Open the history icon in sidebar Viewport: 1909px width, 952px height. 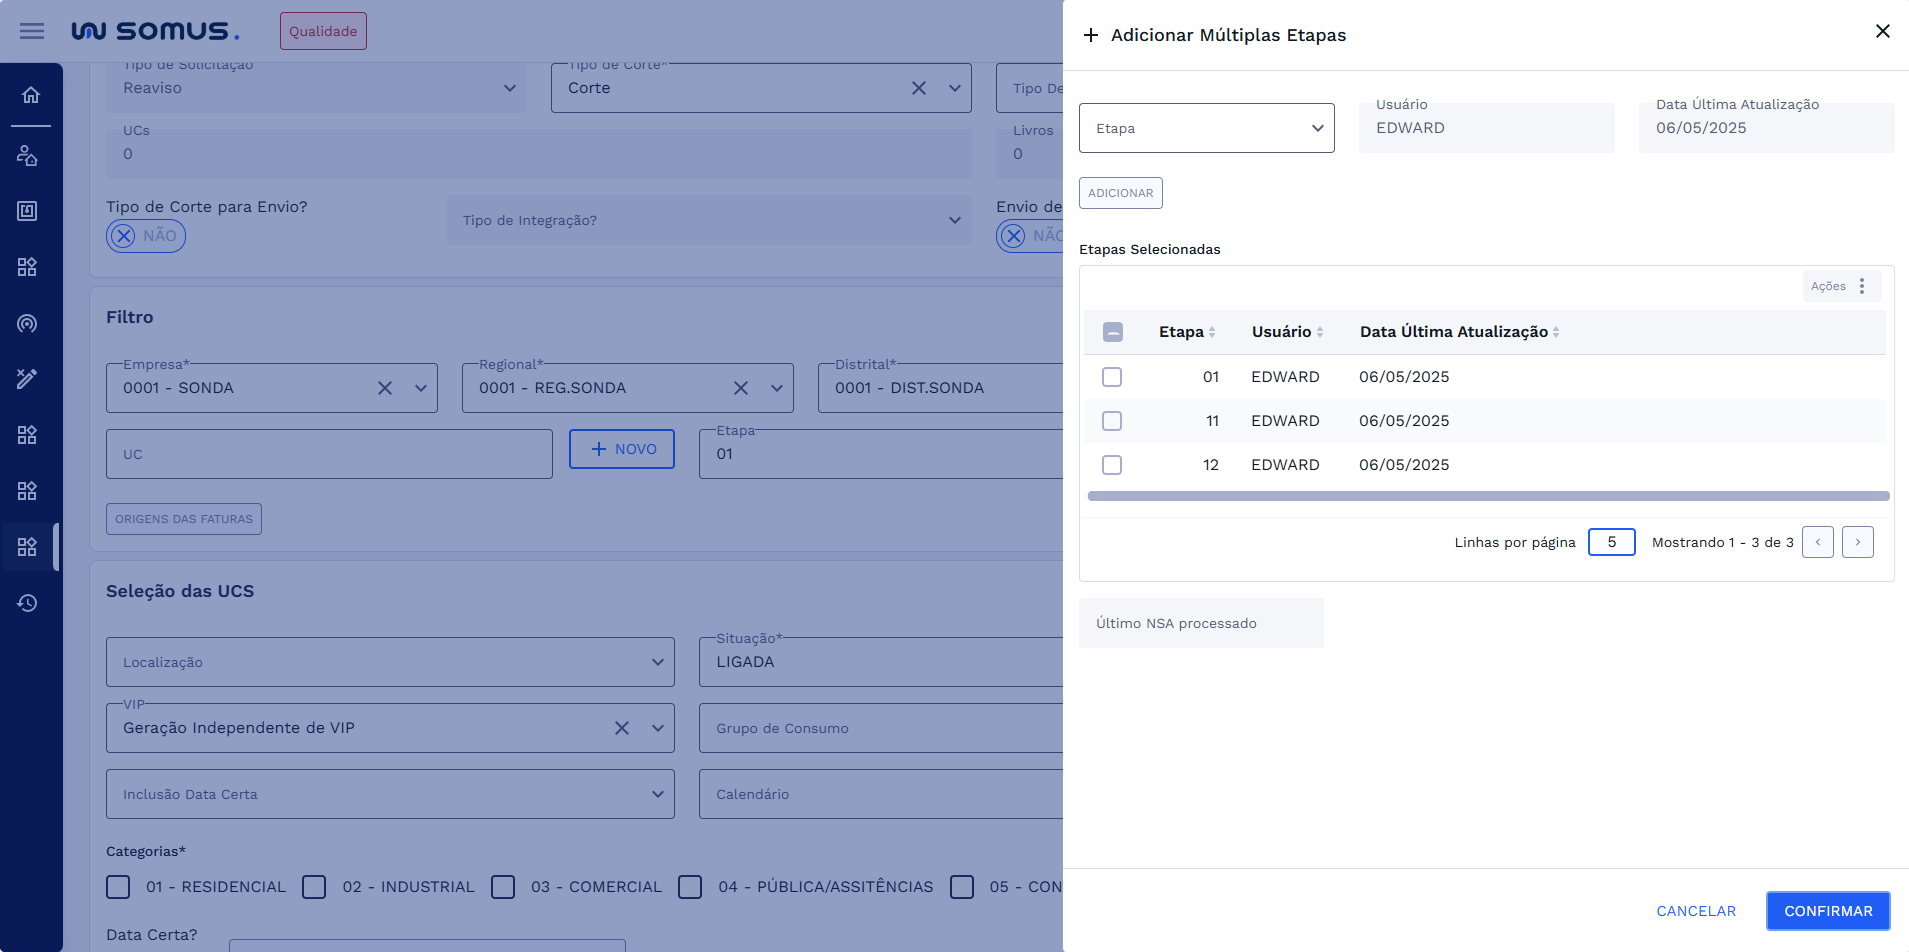(x=27, y=603)
